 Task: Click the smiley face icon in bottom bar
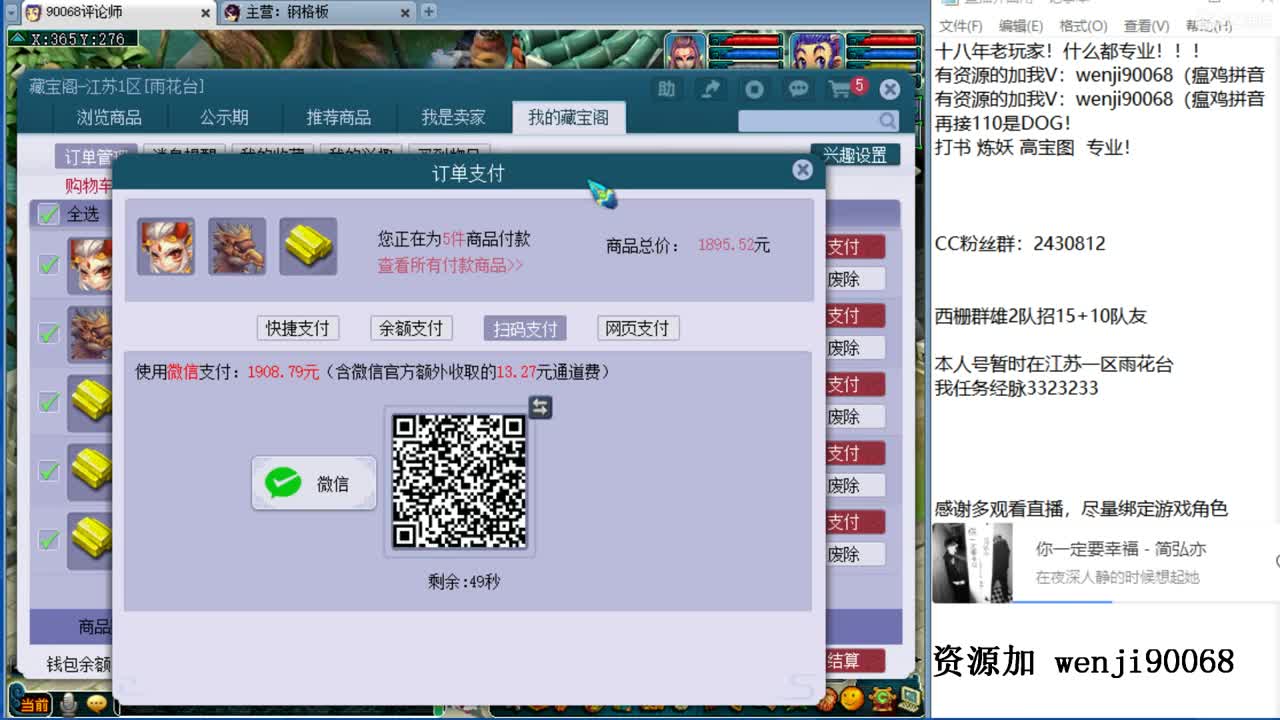[x=852, y=698]
